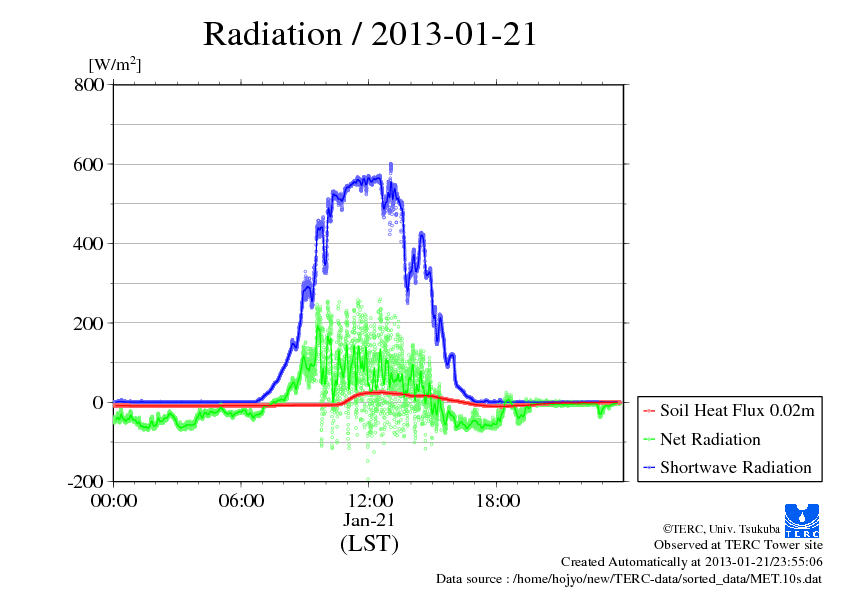Screen dimensions: 842x595
Task: Click 'Soil Heat Flux 0.02m' legend entry
Action: click(737, 411)
